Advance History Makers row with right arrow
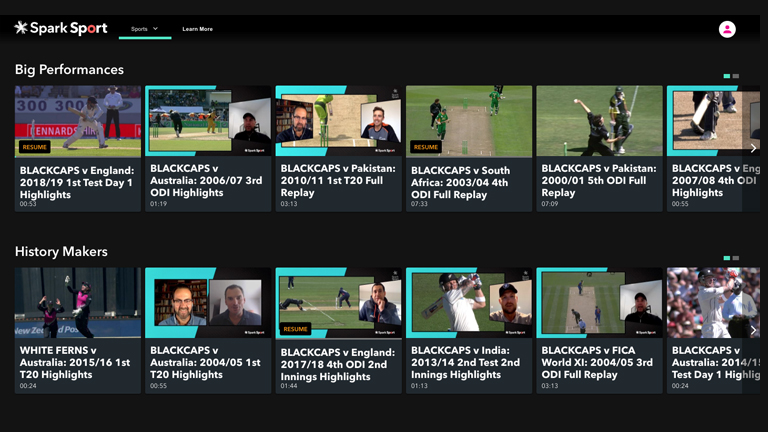The width and height of the screenshot is (768, 432). (753, 331)
